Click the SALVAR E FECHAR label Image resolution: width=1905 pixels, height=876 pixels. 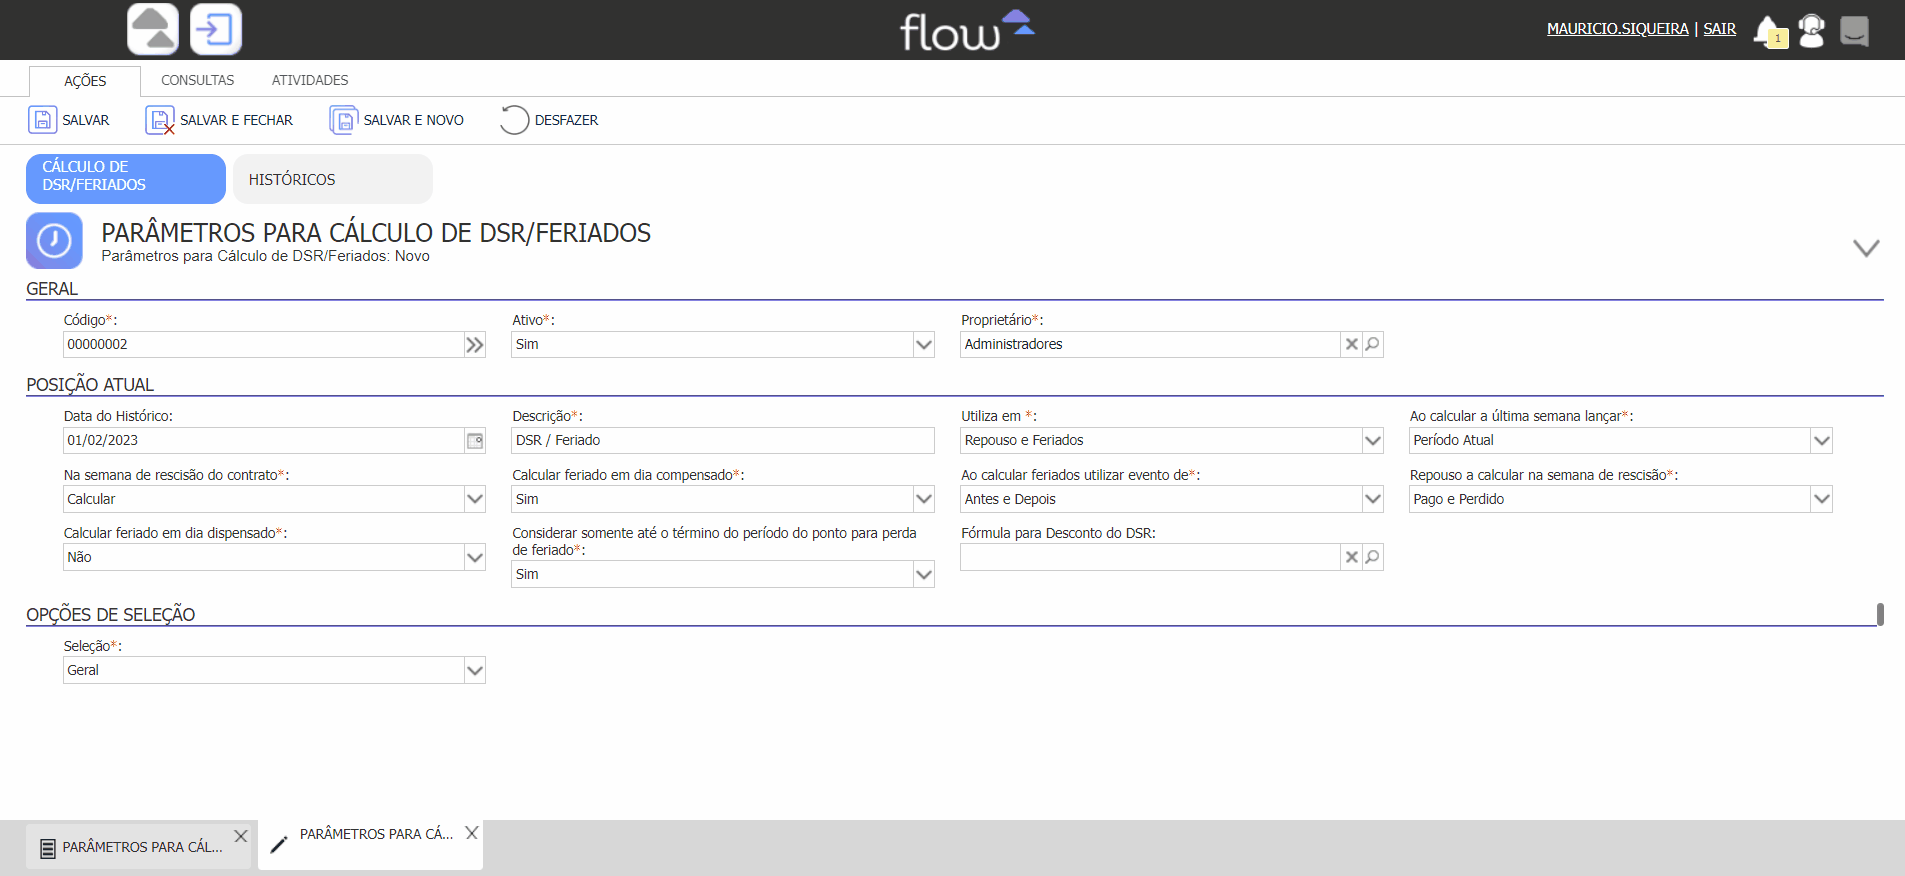pyautogui.click(x=236, y=120)
